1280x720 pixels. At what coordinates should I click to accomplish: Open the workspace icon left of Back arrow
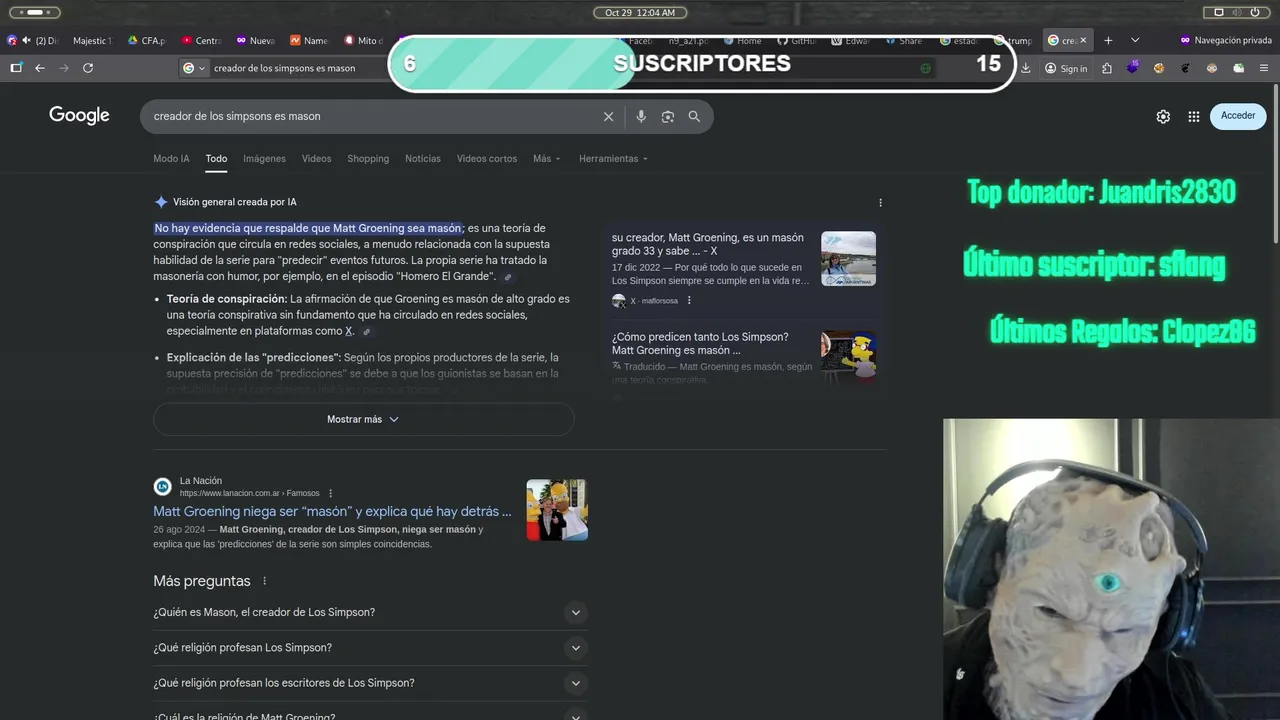(16, 68)
